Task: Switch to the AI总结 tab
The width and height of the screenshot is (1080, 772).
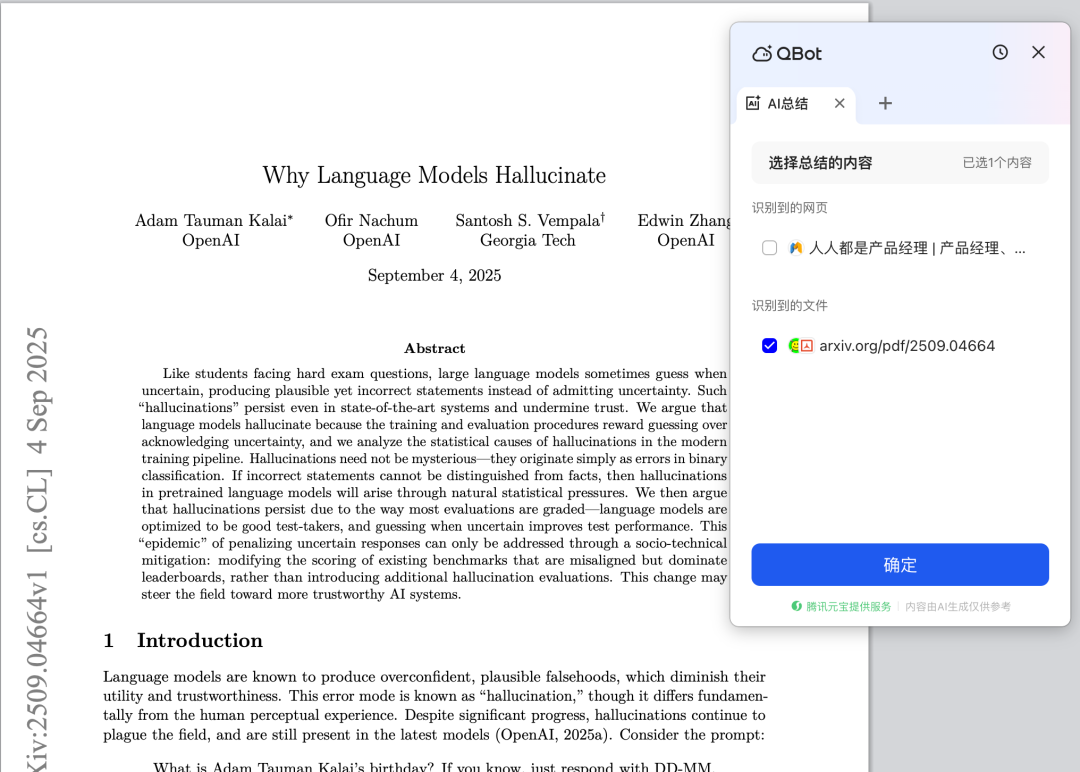Action: pos(788,103)
